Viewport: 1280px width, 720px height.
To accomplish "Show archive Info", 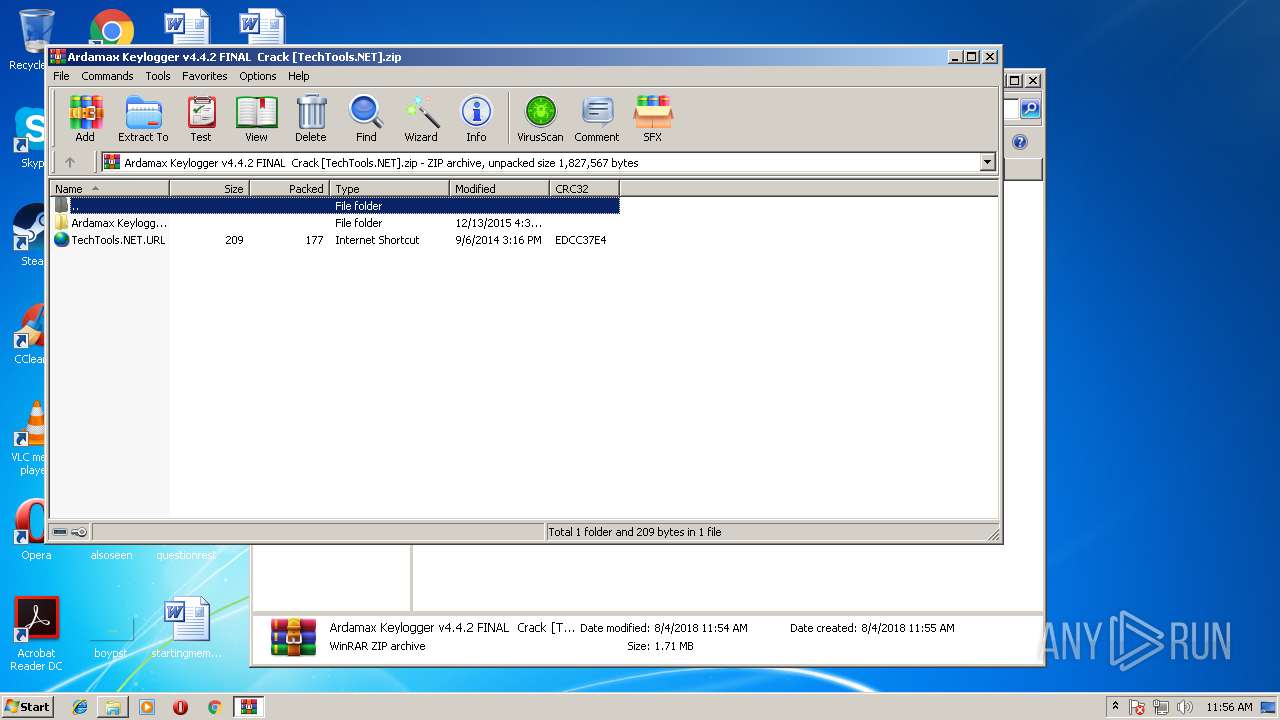I will [x=476, y=119].
